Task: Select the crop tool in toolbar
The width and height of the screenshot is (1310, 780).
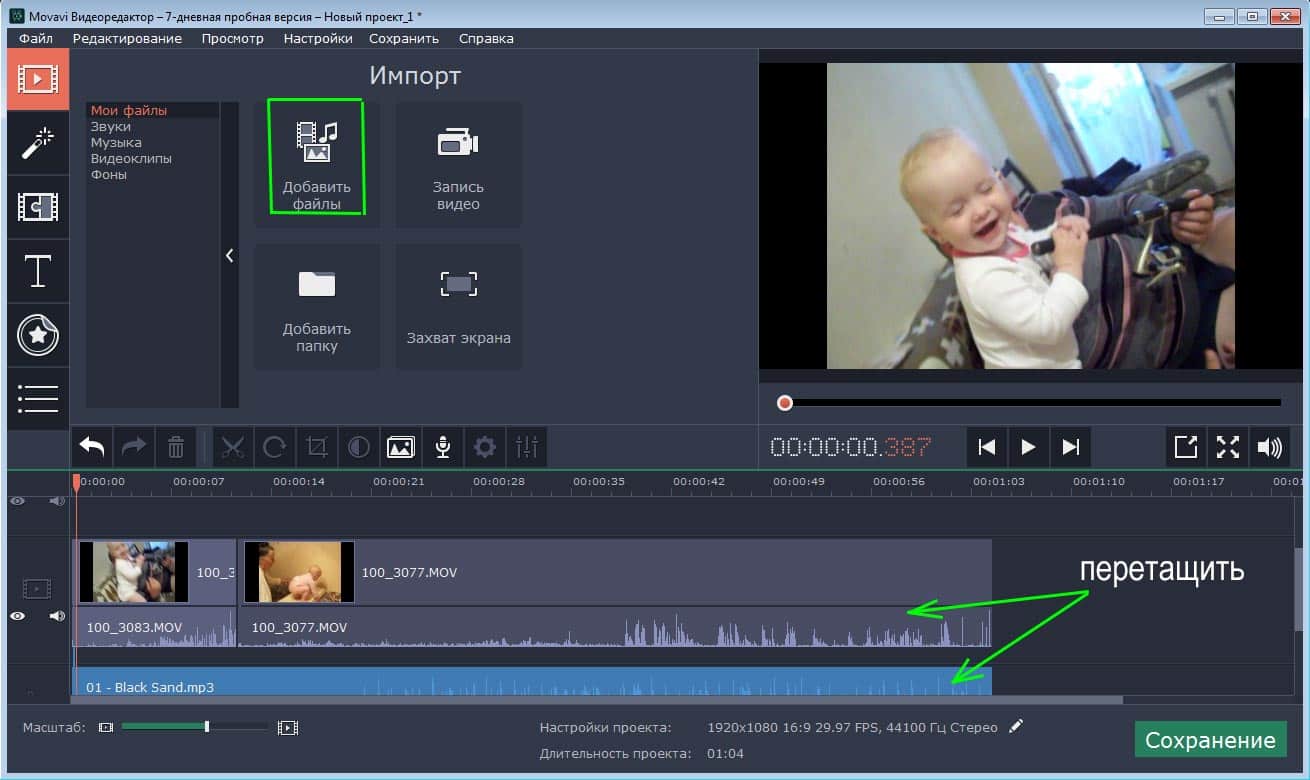Action: pos(317,447)
